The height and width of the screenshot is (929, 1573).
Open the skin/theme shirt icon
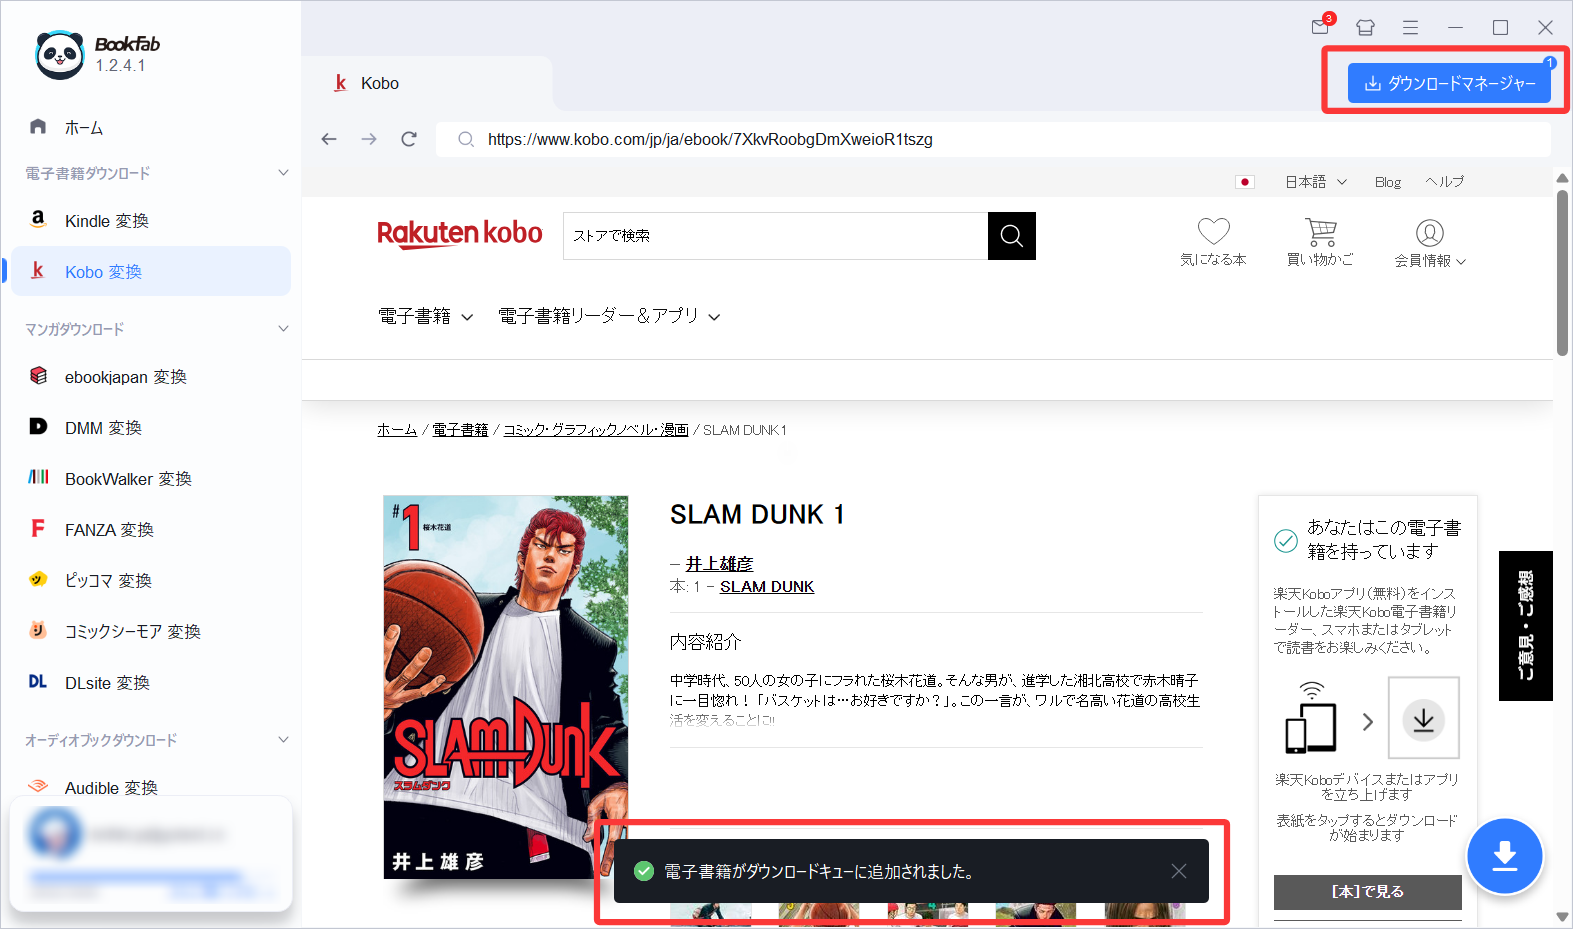(x=1365, y=27)
